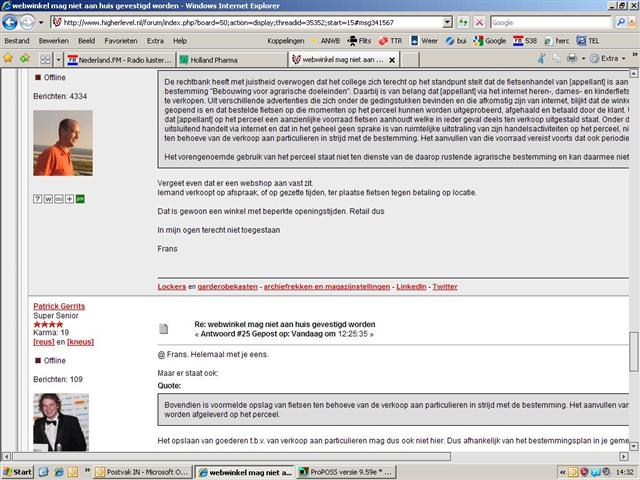Show Quick Tabs thumbnail view
The height and width of the screenshot is (480, 640).
(45, 60)
